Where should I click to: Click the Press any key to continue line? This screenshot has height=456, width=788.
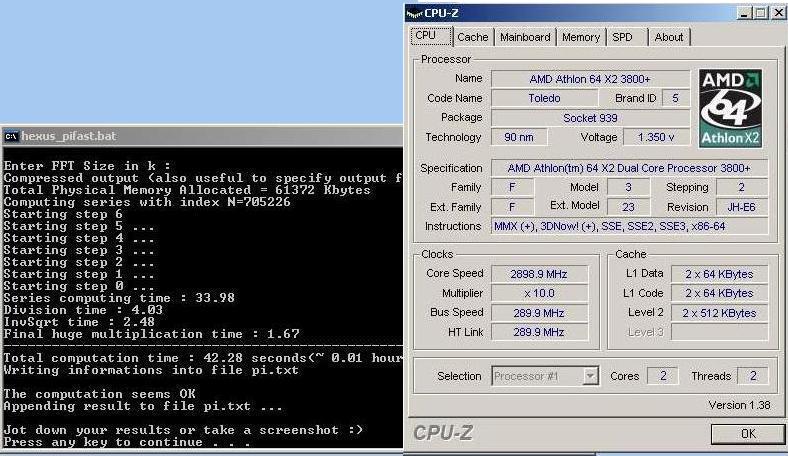coord(127,442)
